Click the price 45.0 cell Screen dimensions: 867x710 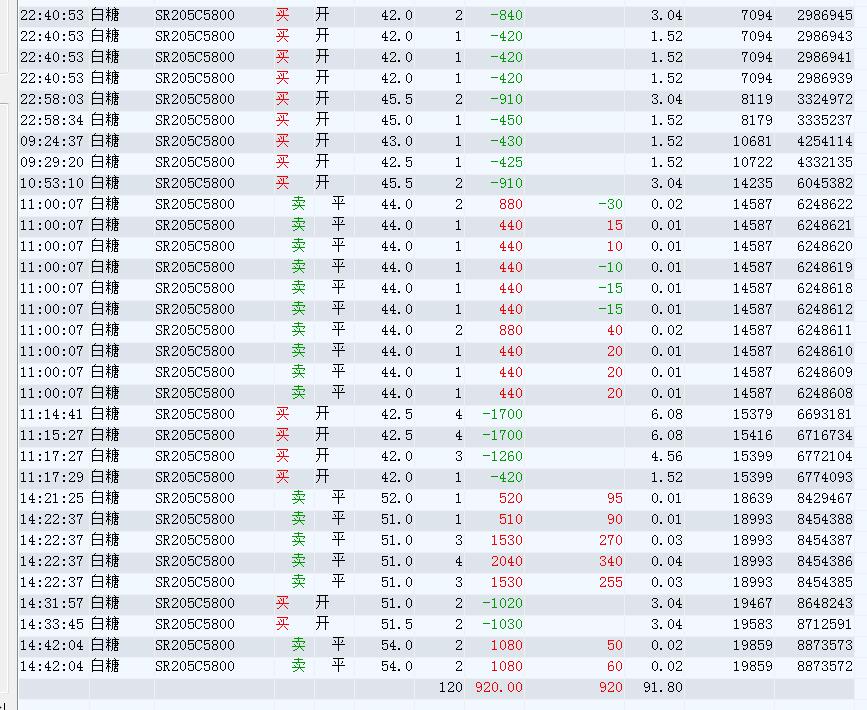(x=396, y=121)
